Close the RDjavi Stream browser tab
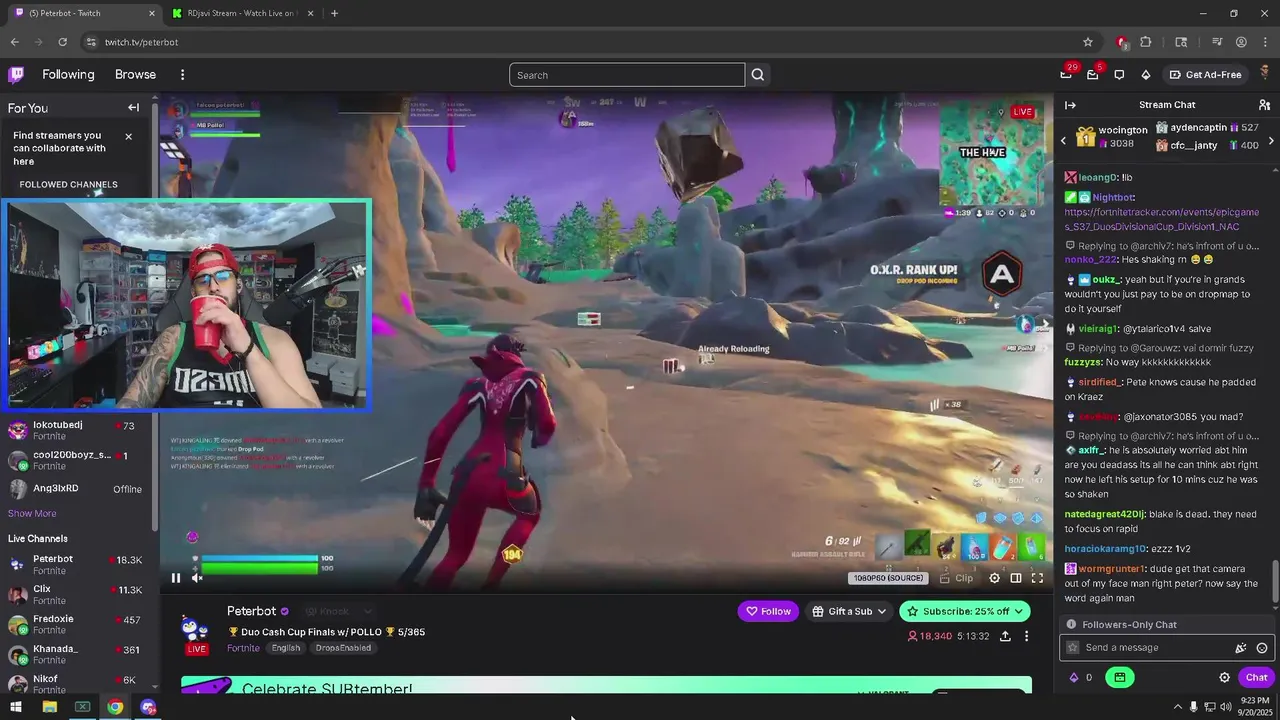1280x720 pixels. tap(310, 13)
